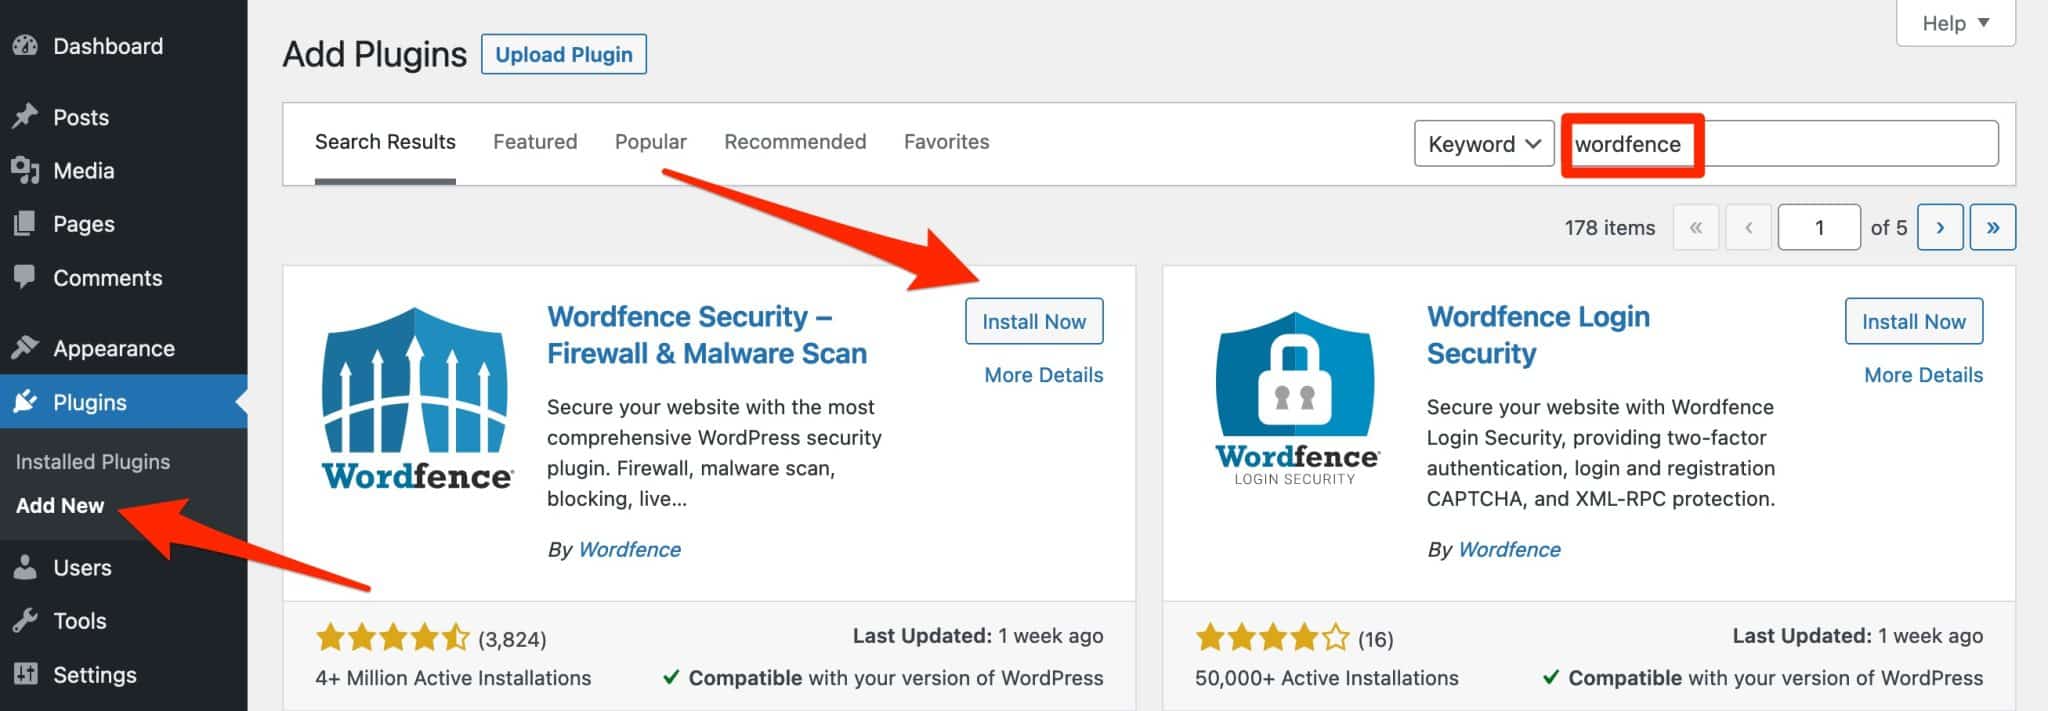Click the Users person icon
Viewport: 2048px width, 711px height.
coord(24,567)
